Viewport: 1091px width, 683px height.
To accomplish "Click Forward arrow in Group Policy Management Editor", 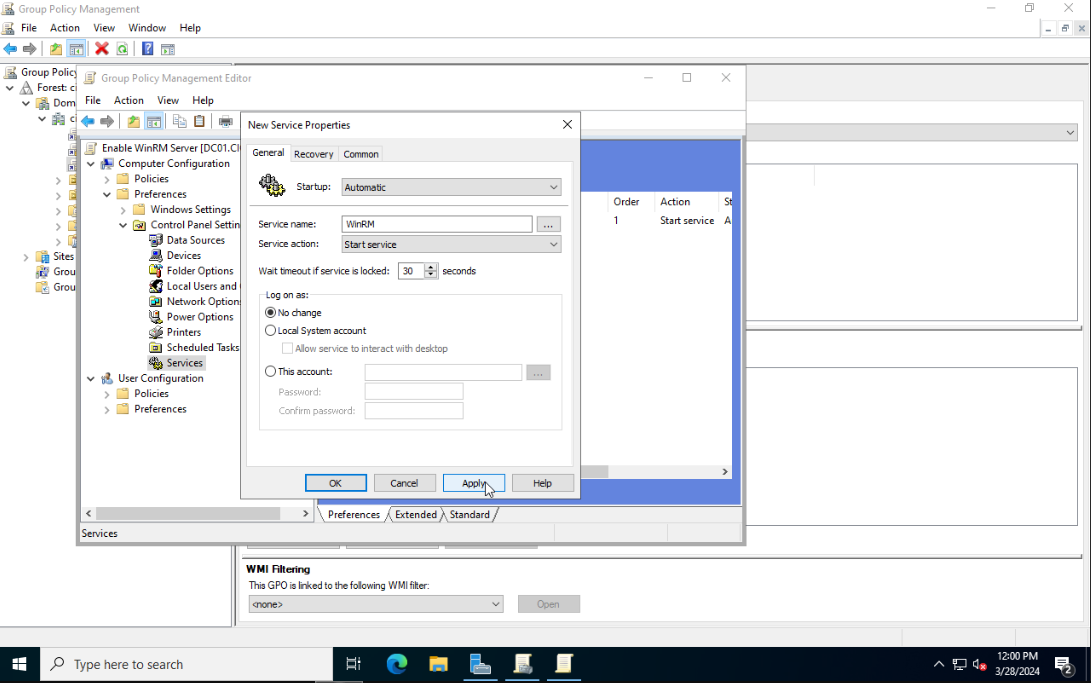I will 106,121.
